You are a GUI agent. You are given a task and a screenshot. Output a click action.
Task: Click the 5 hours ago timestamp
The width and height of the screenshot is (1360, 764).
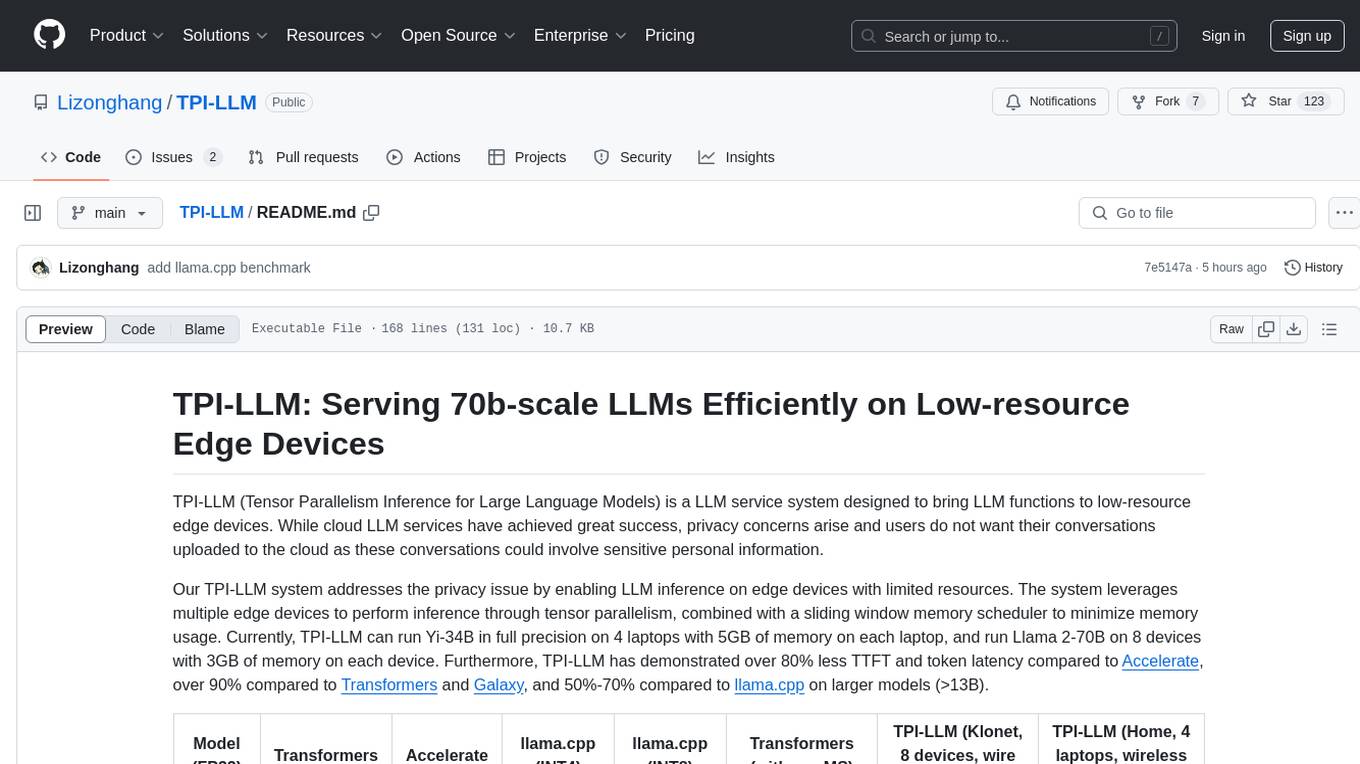tap(1234, 268)
